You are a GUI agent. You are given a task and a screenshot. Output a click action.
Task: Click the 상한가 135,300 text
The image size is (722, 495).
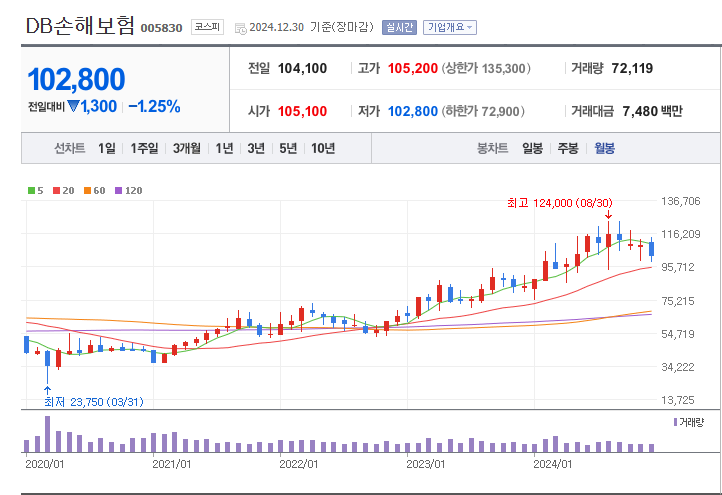click(x=486, y=69)
